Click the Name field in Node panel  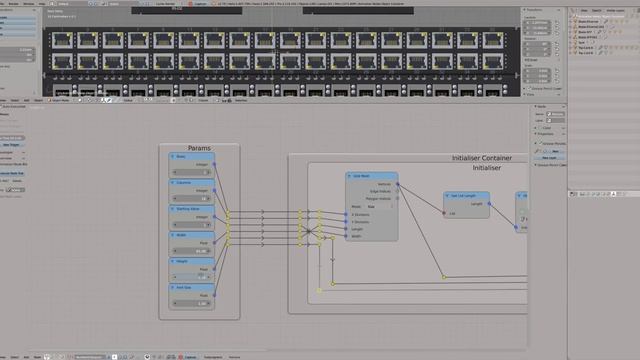point(555,114)
